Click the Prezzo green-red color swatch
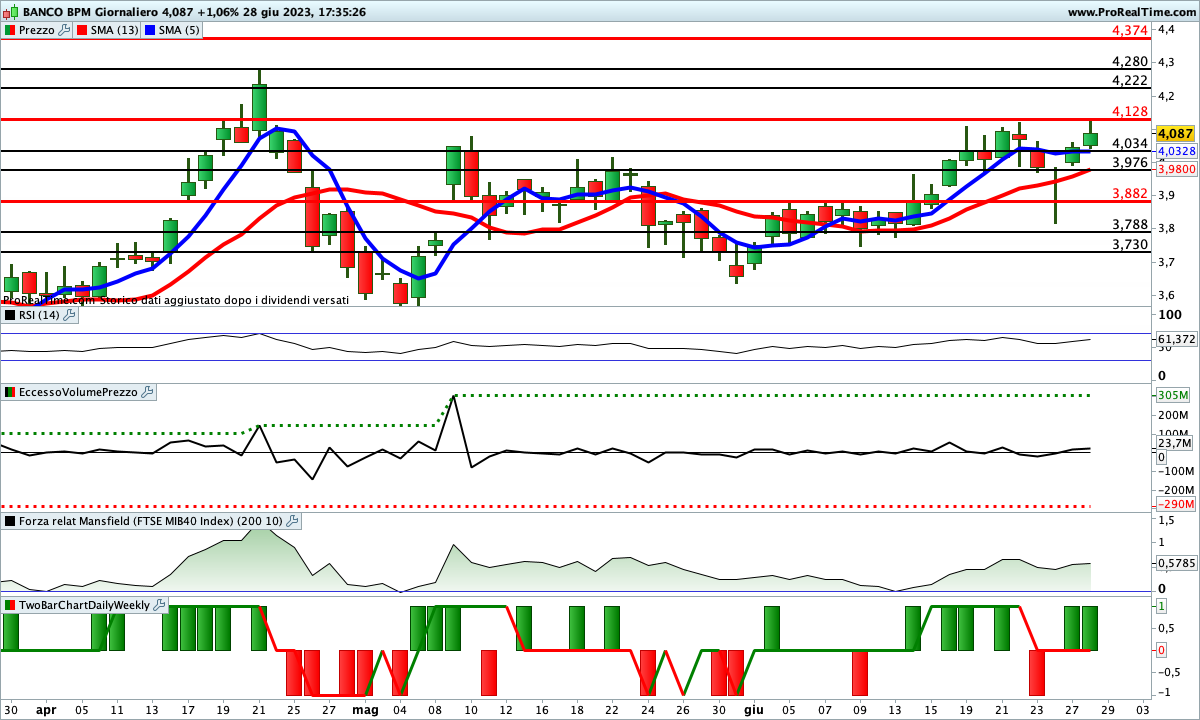Image resolution: width=1200 pixels, height=720 pixels. click(10, 30)
